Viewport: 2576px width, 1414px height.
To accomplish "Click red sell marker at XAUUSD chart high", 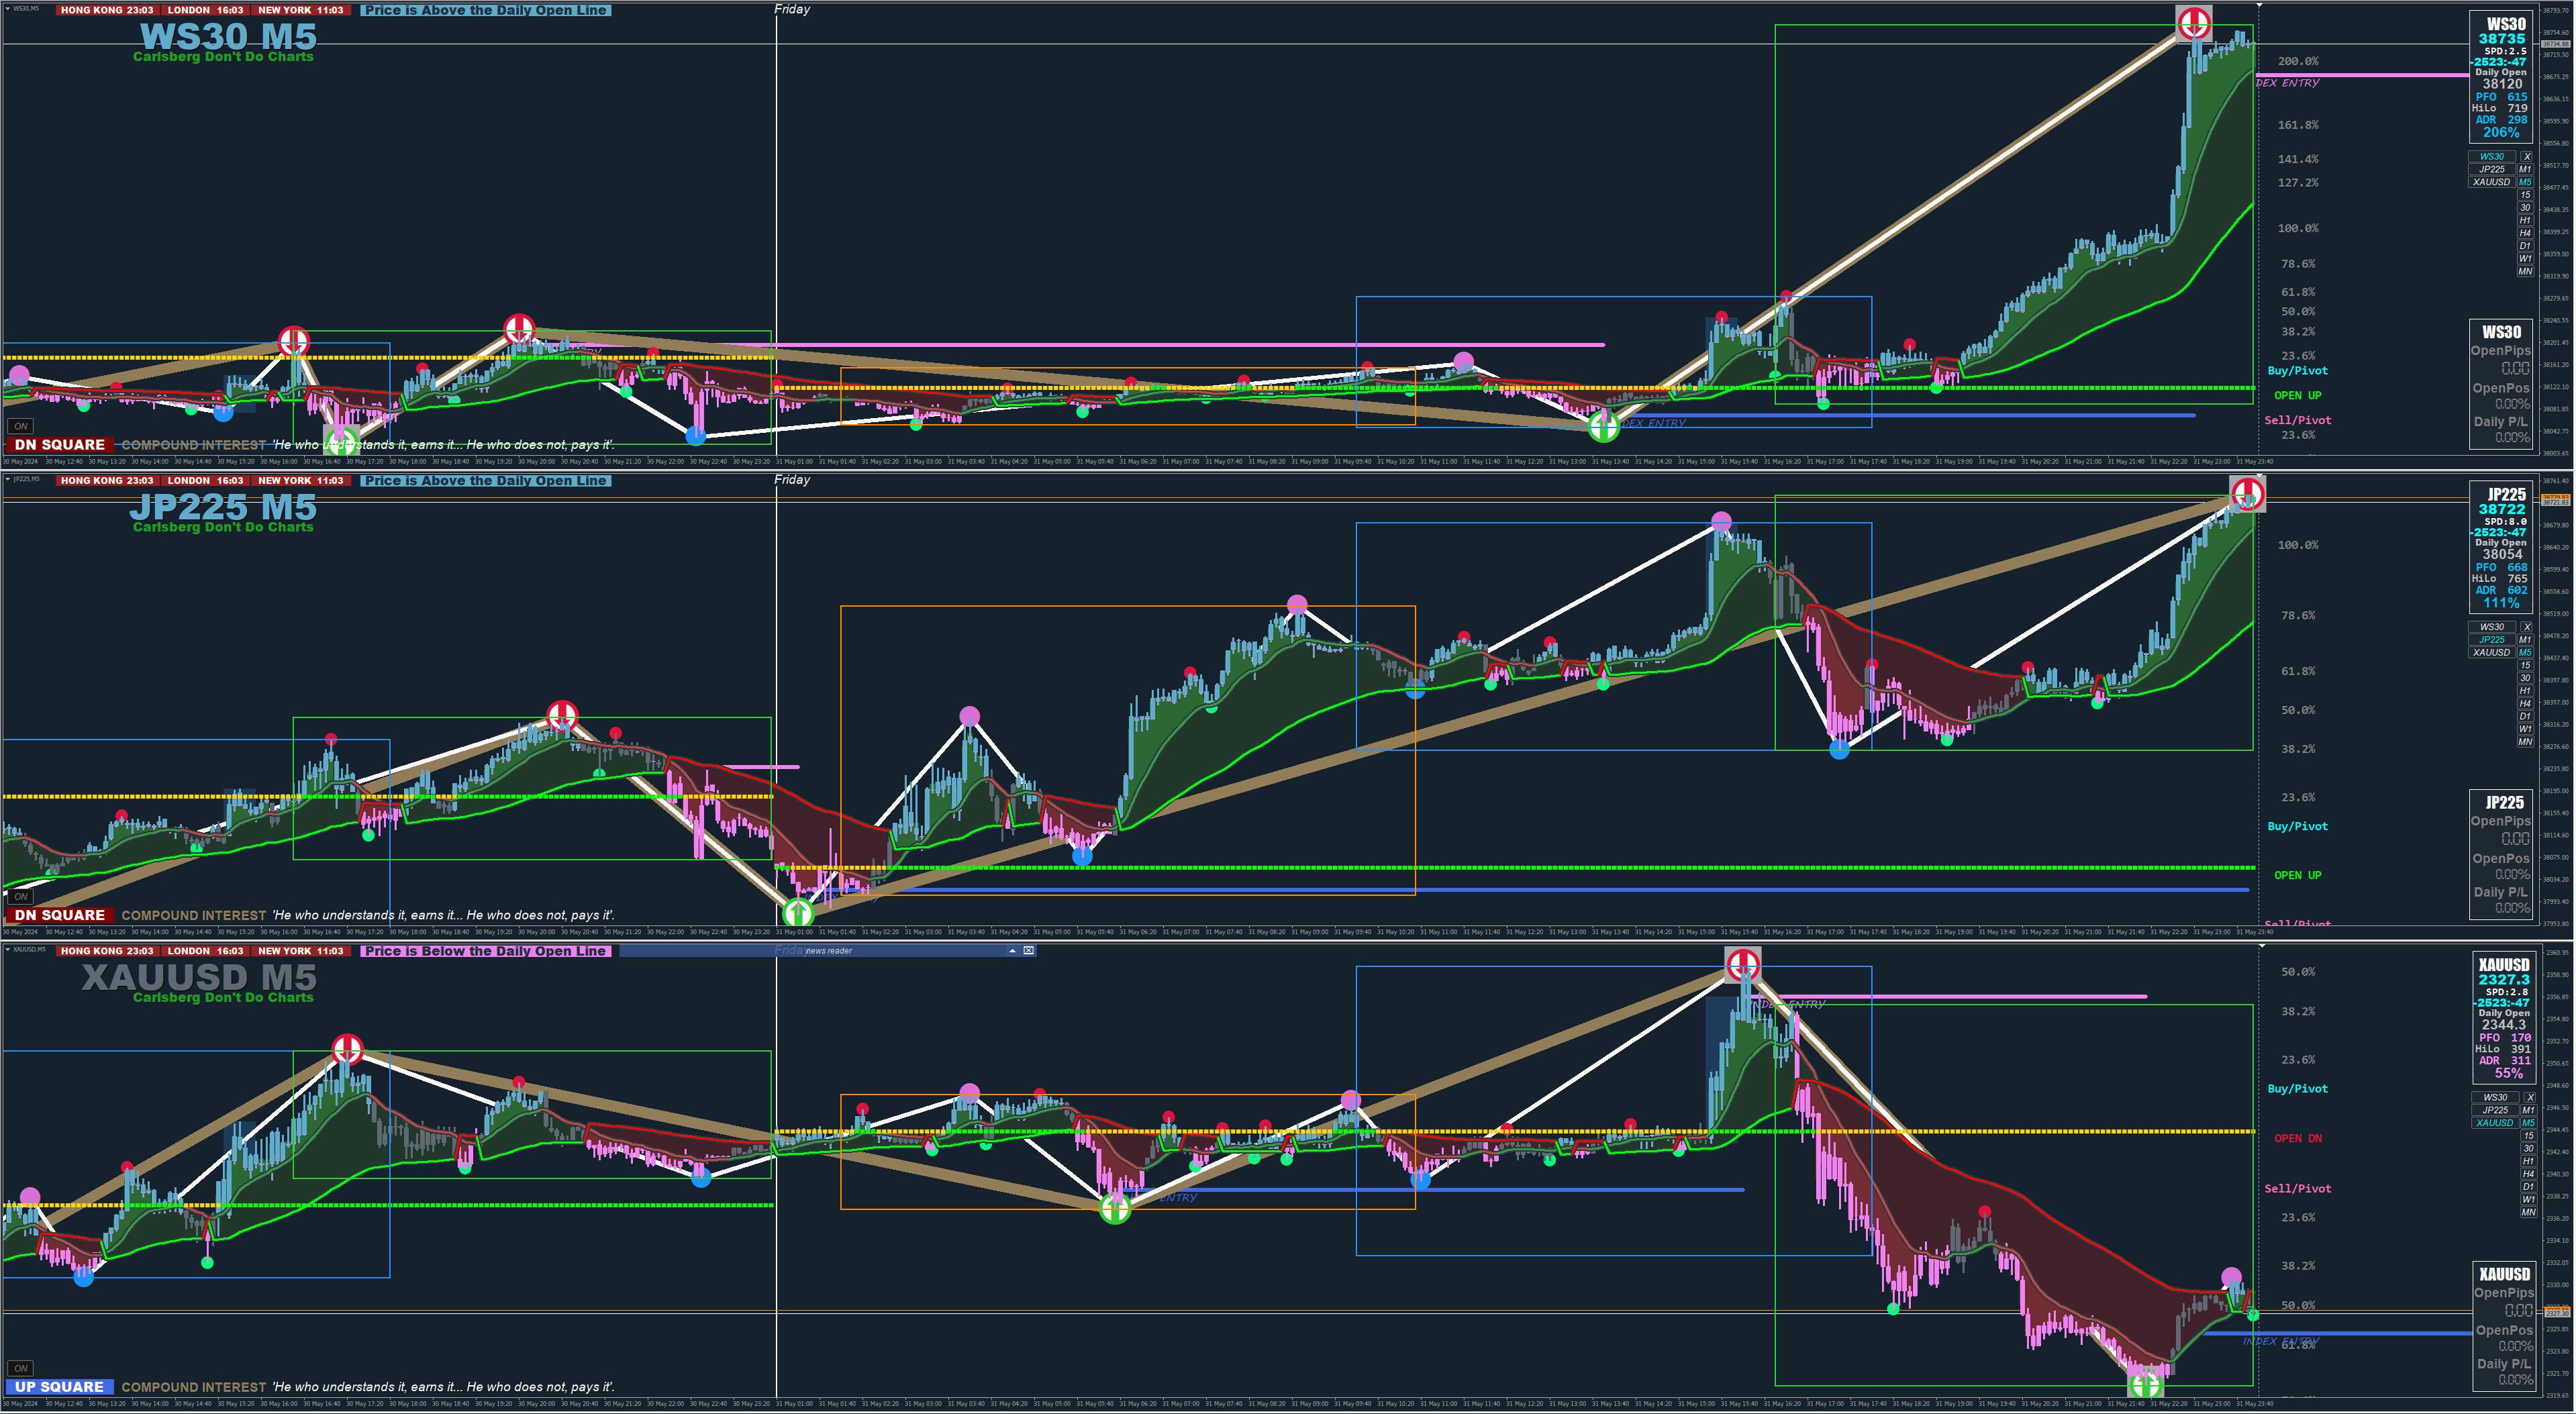I will 1743,965.
